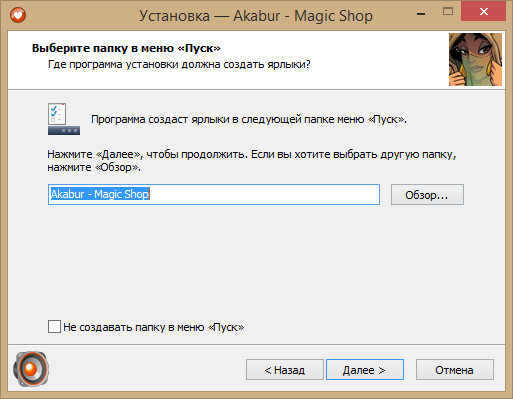Screen dimensions: 513x399
Task: Click the instruction text 'Нажмите «Далее», чтобы продолжить'
Action: pyautogui.click(x=147, y=154)
